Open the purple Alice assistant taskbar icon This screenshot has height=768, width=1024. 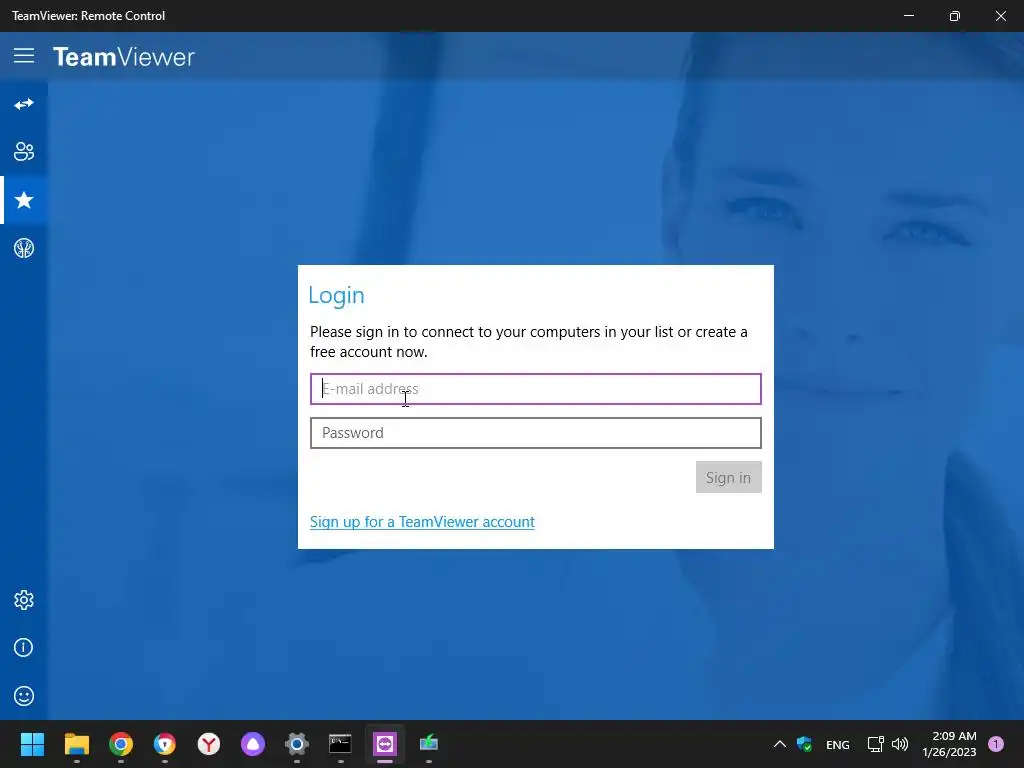click(x=253, y=744)
